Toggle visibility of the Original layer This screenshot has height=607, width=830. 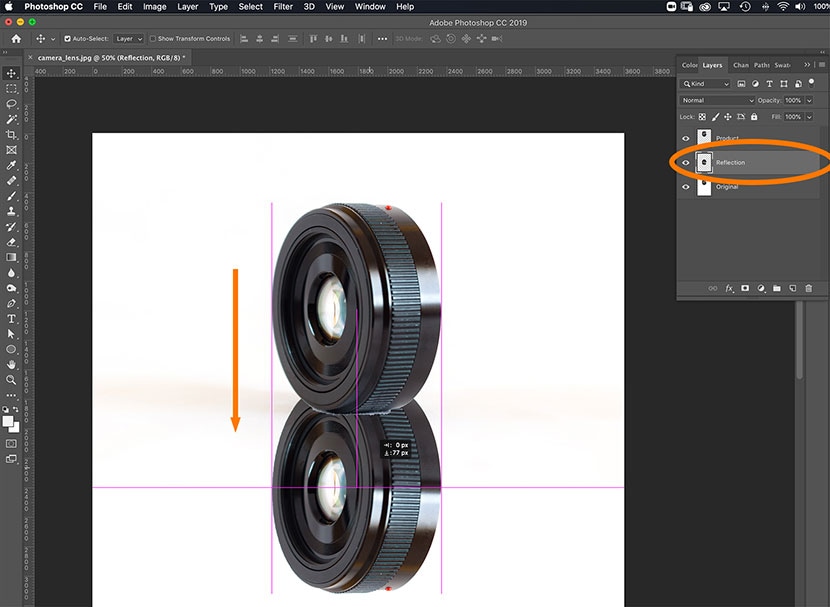[x=685, y=187]
